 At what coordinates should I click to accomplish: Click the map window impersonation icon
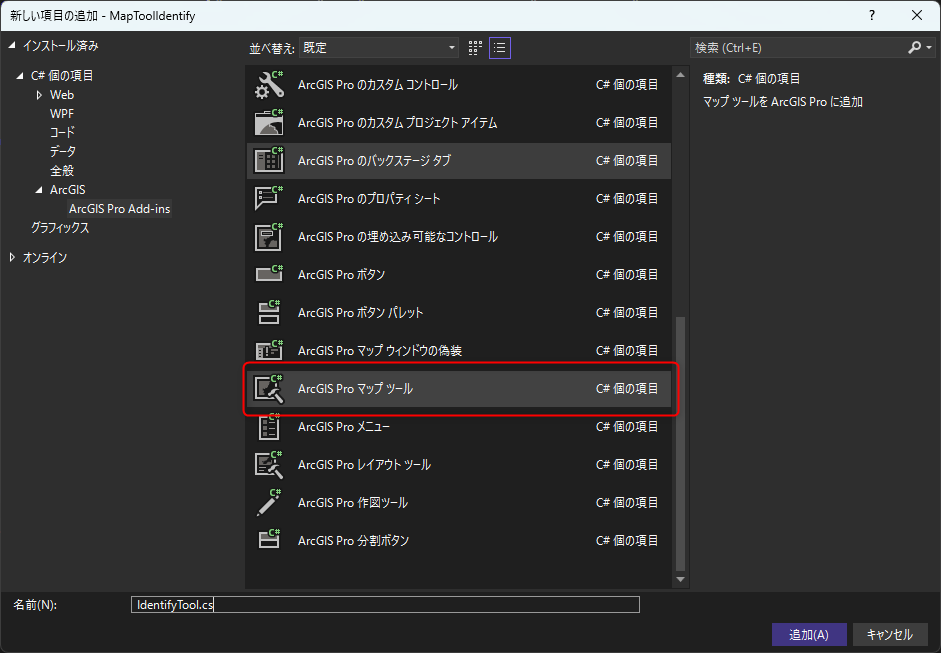click(269, 351)
